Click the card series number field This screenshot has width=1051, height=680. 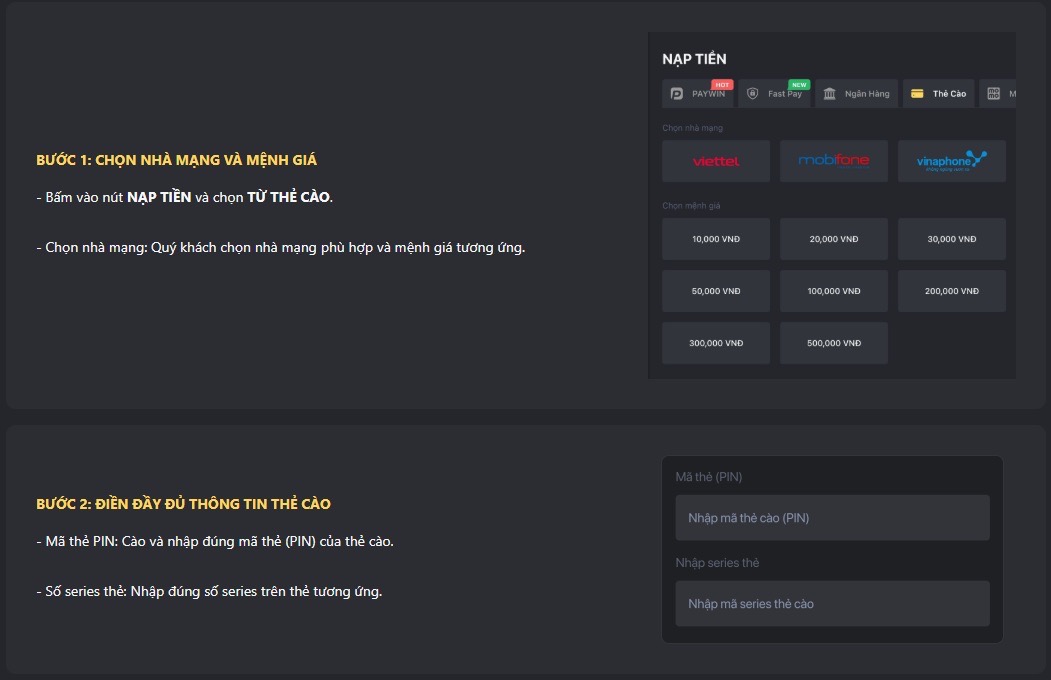[832, 604]
